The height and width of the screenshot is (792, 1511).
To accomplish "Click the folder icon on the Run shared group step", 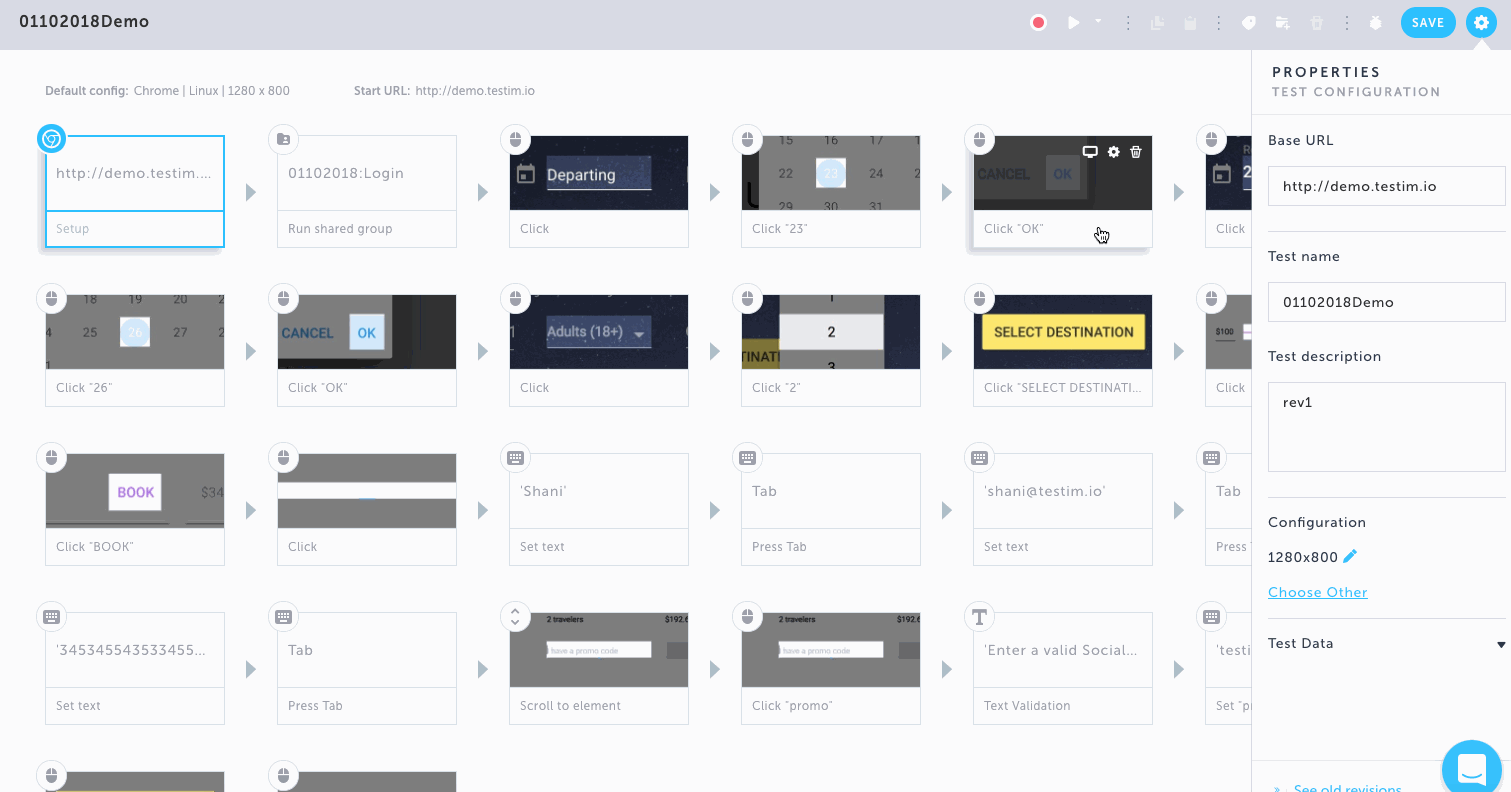I will click(x=283, y=139).
